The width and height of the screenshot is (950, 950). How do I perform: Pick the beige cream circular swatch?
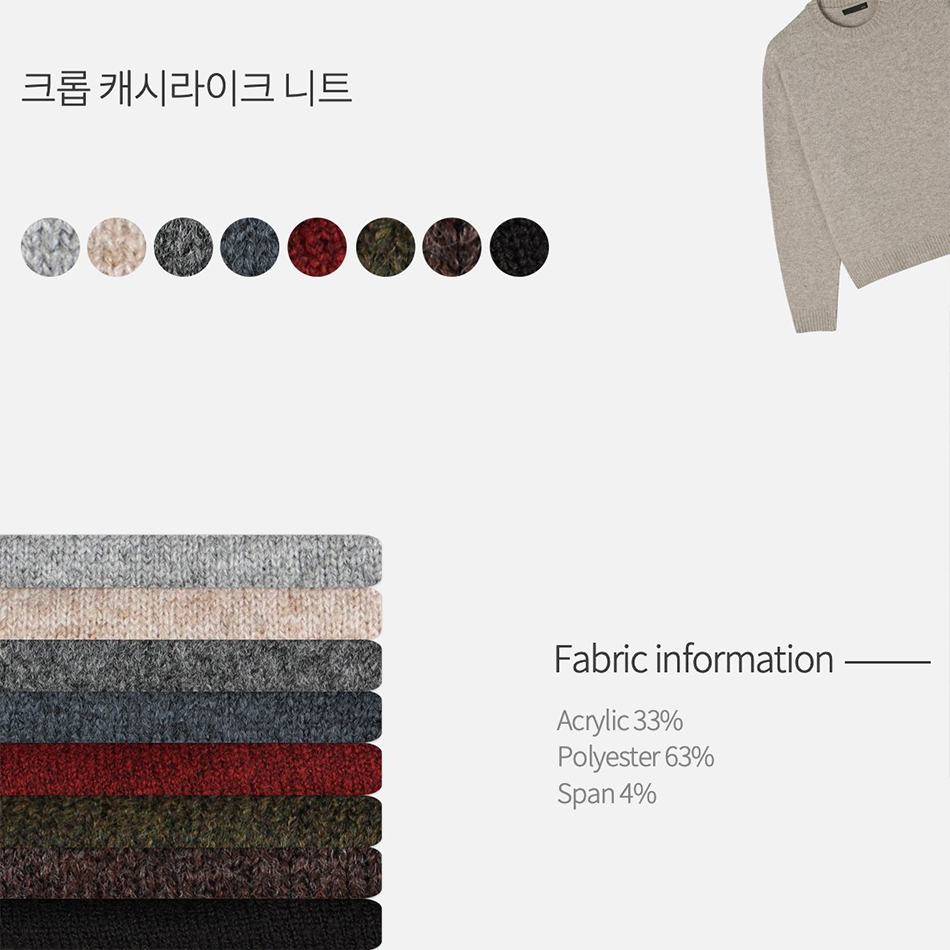pyautogui.click(x=116, y=247)
